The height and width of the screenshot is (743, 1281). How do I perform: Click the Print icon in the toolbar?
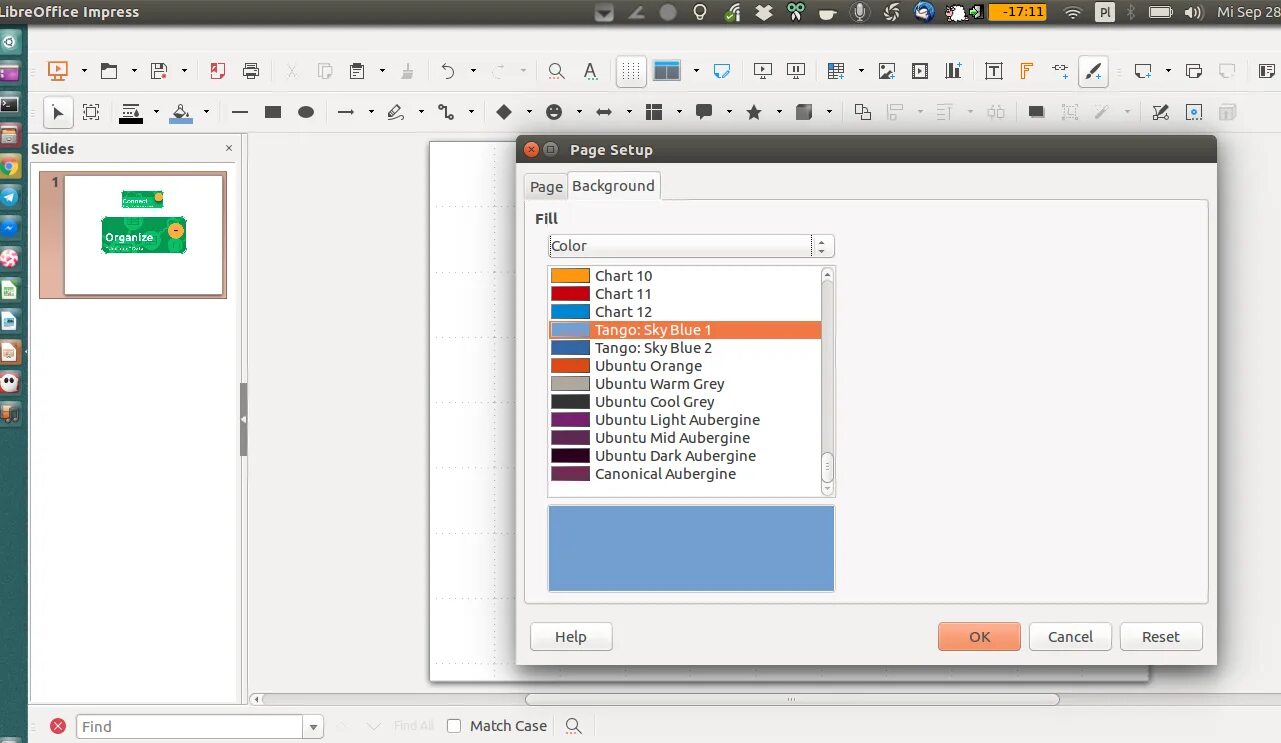click(x=250, y=70)
